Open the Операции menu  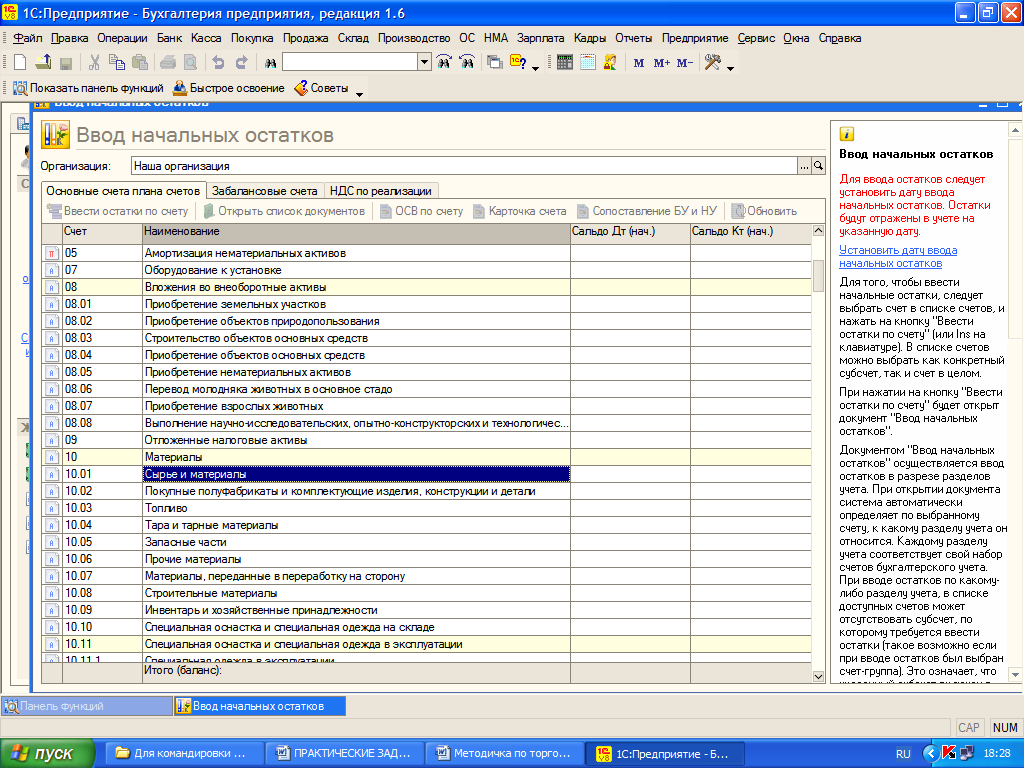[122, 38]
